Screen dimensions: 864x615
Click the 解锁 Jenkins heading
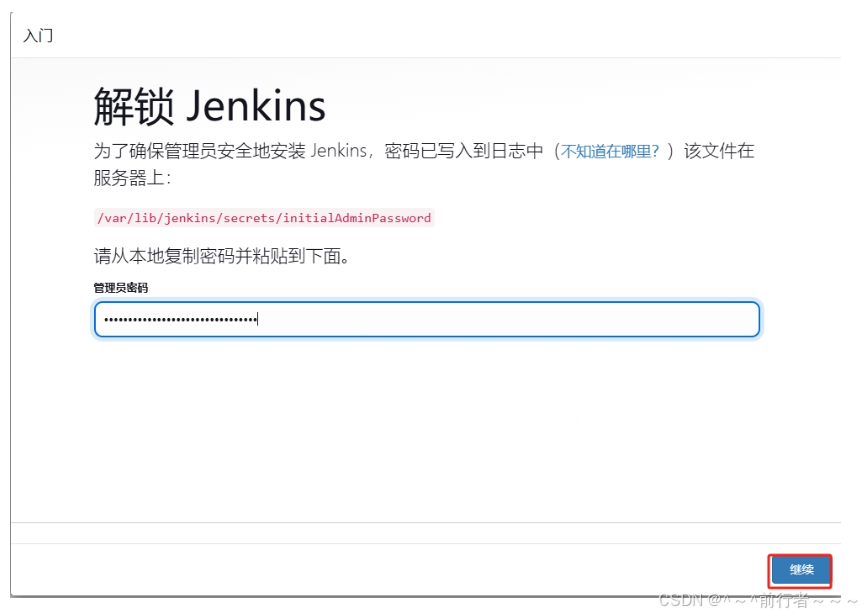point(210,105)
